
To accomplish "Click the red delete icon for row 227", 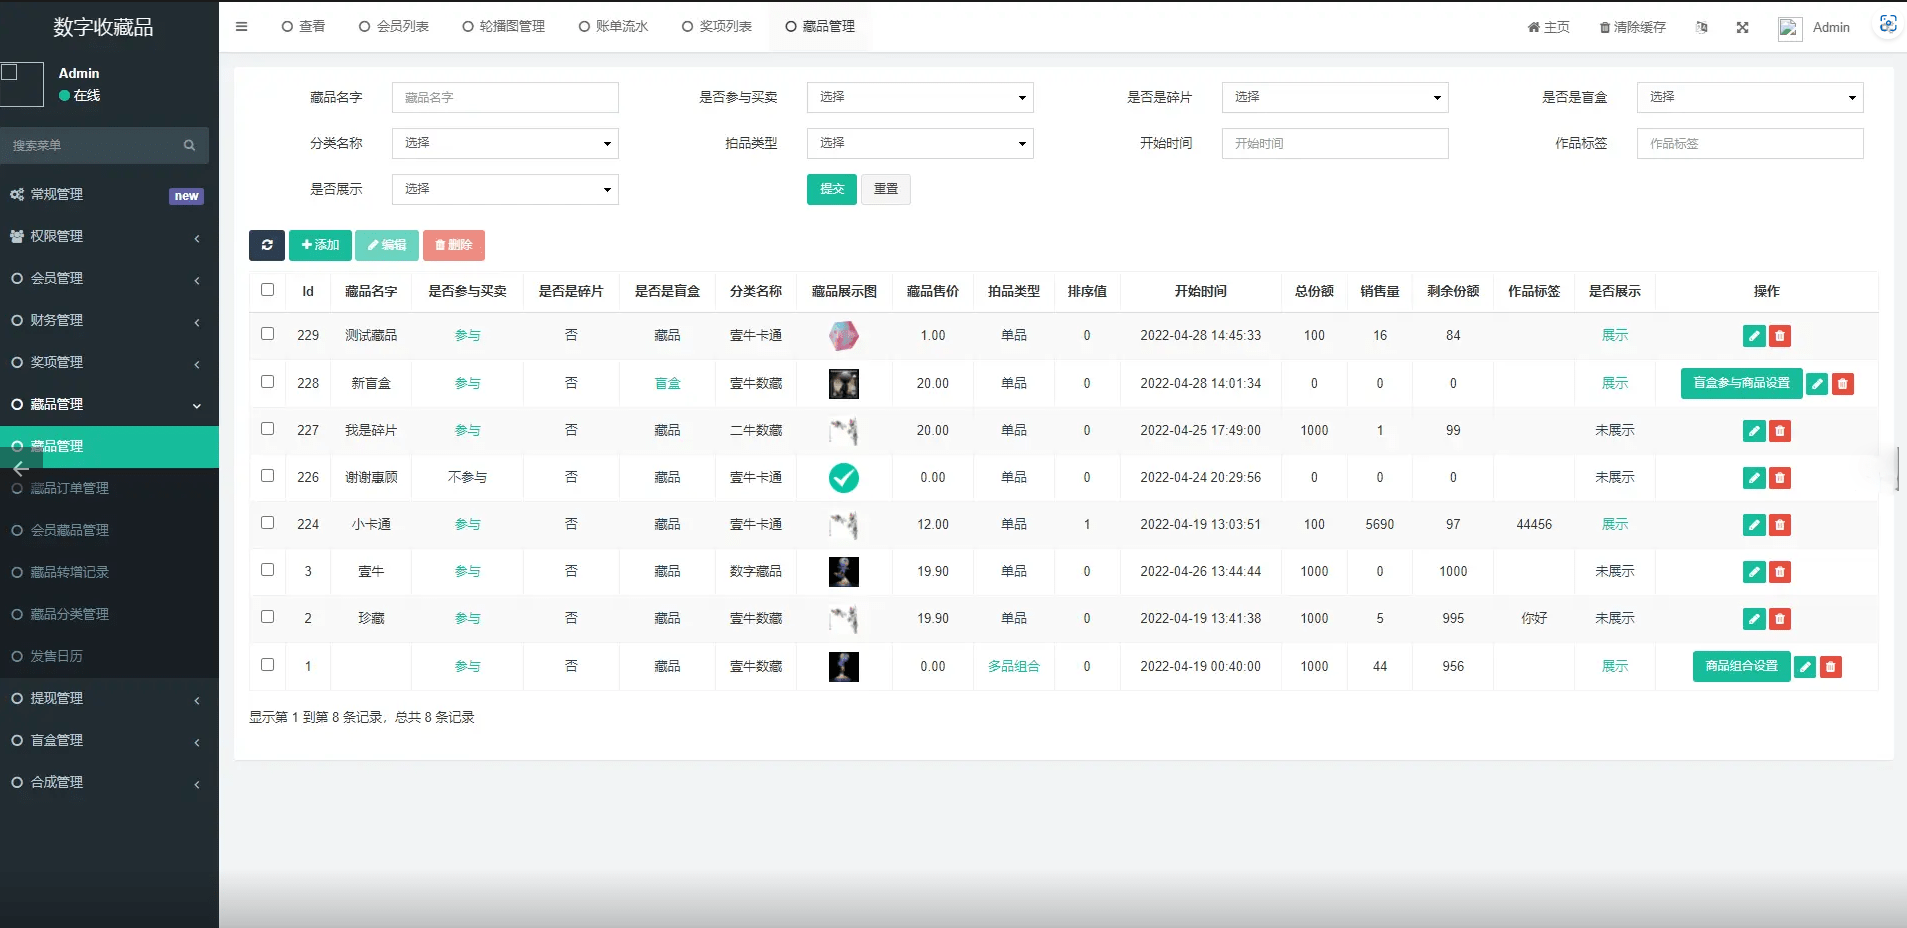I will pos(1780,431).
